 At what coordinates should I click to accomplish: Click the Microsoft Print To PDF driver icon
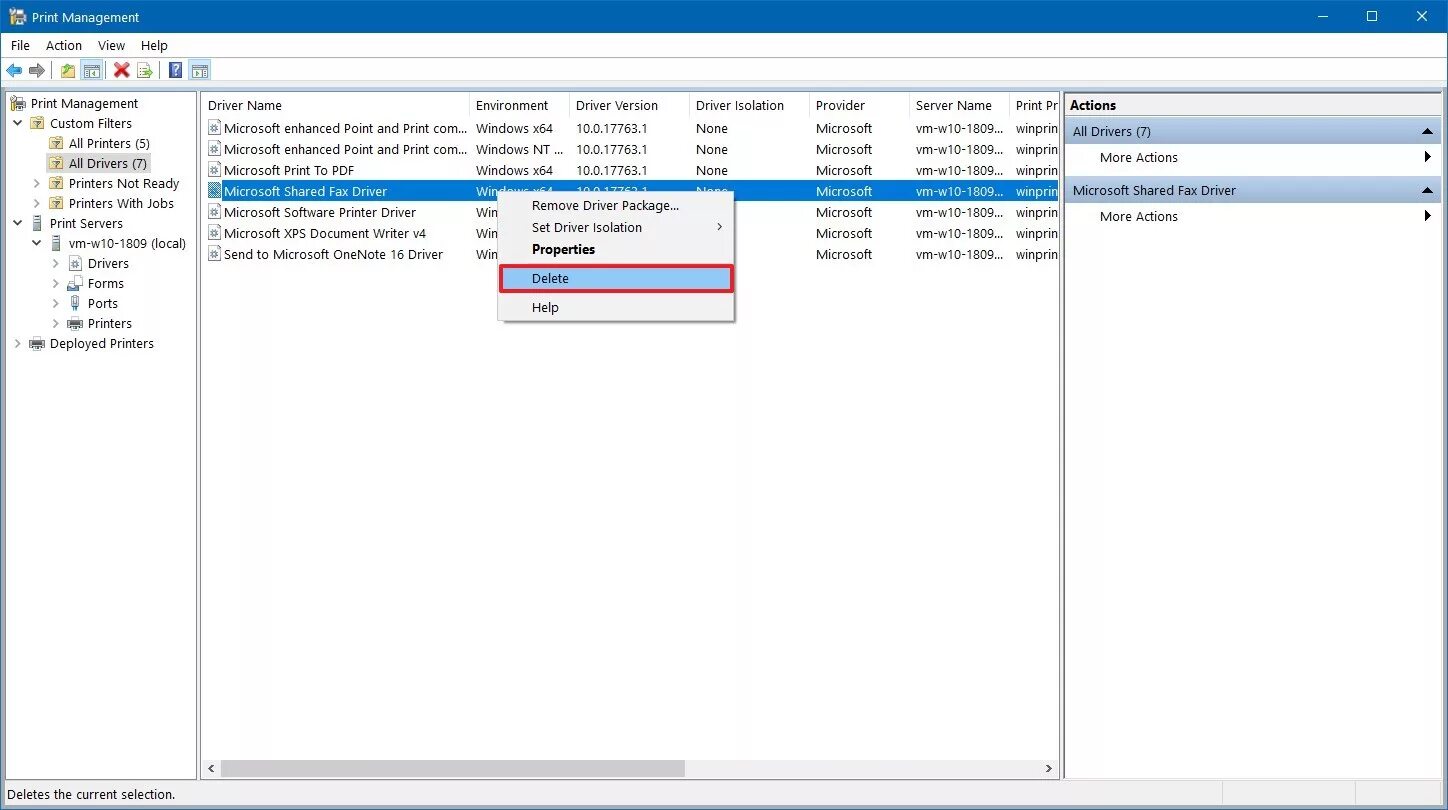[214, 170]
